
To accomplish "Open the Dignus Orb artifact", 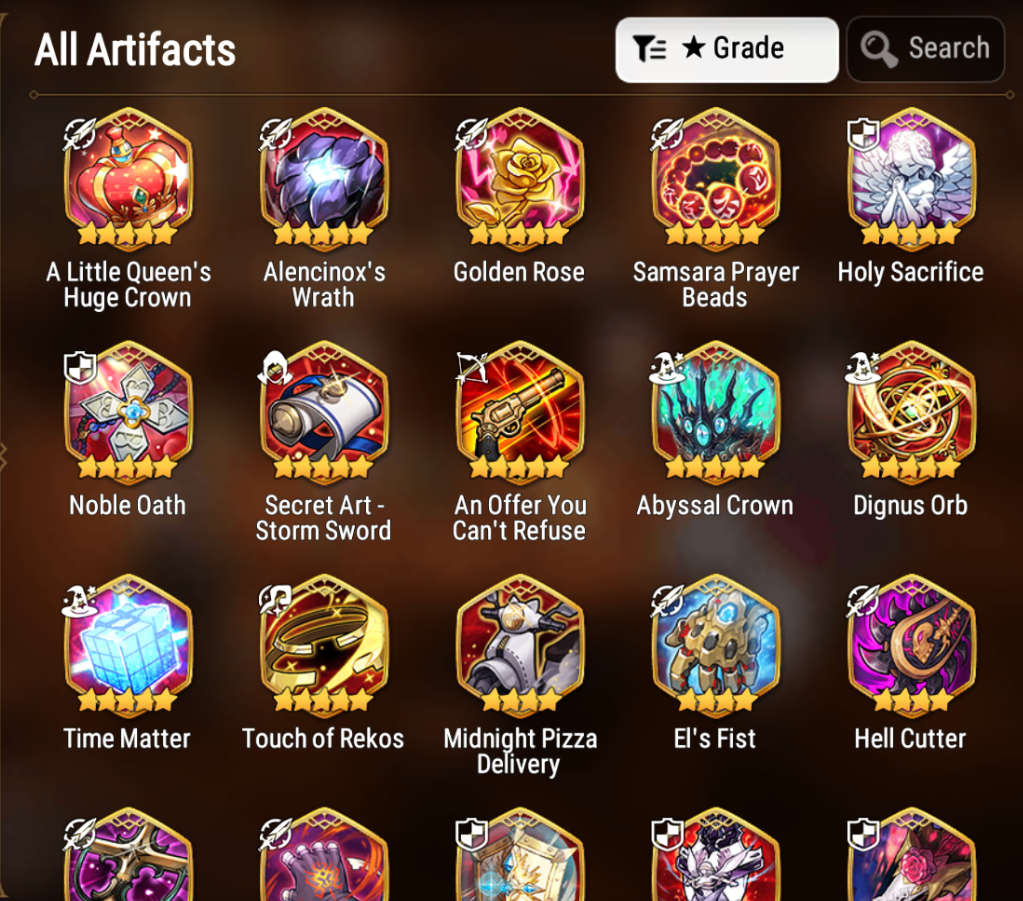I will click(x=911, y=412).
